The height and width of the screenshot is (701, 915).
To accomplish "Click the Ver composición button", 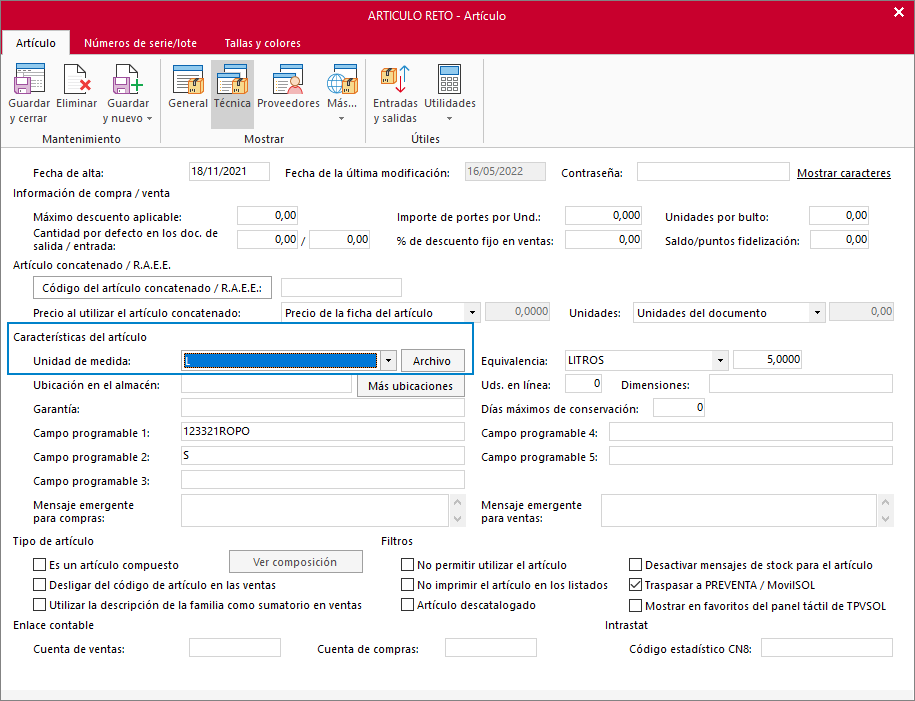I will 295,562.
